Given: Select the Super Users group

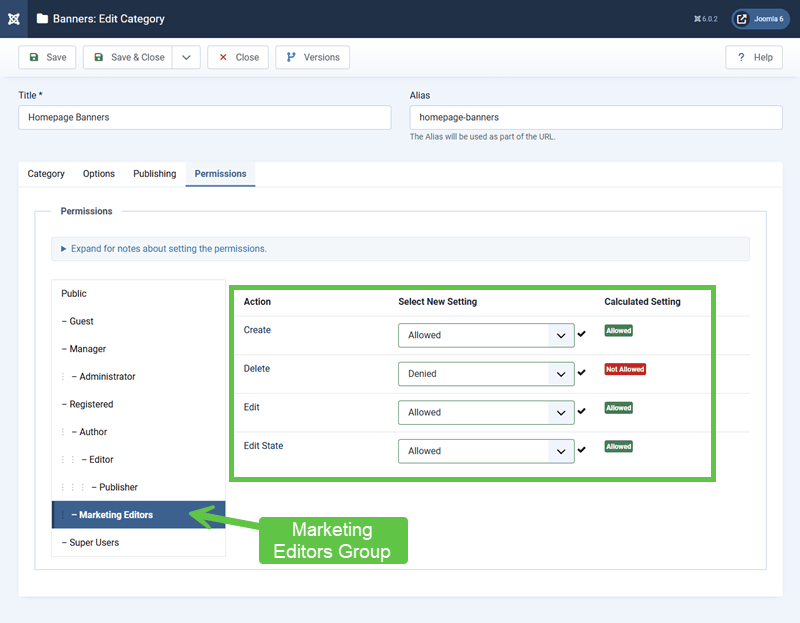Looking at the screenshot, I should click(138, 542).
